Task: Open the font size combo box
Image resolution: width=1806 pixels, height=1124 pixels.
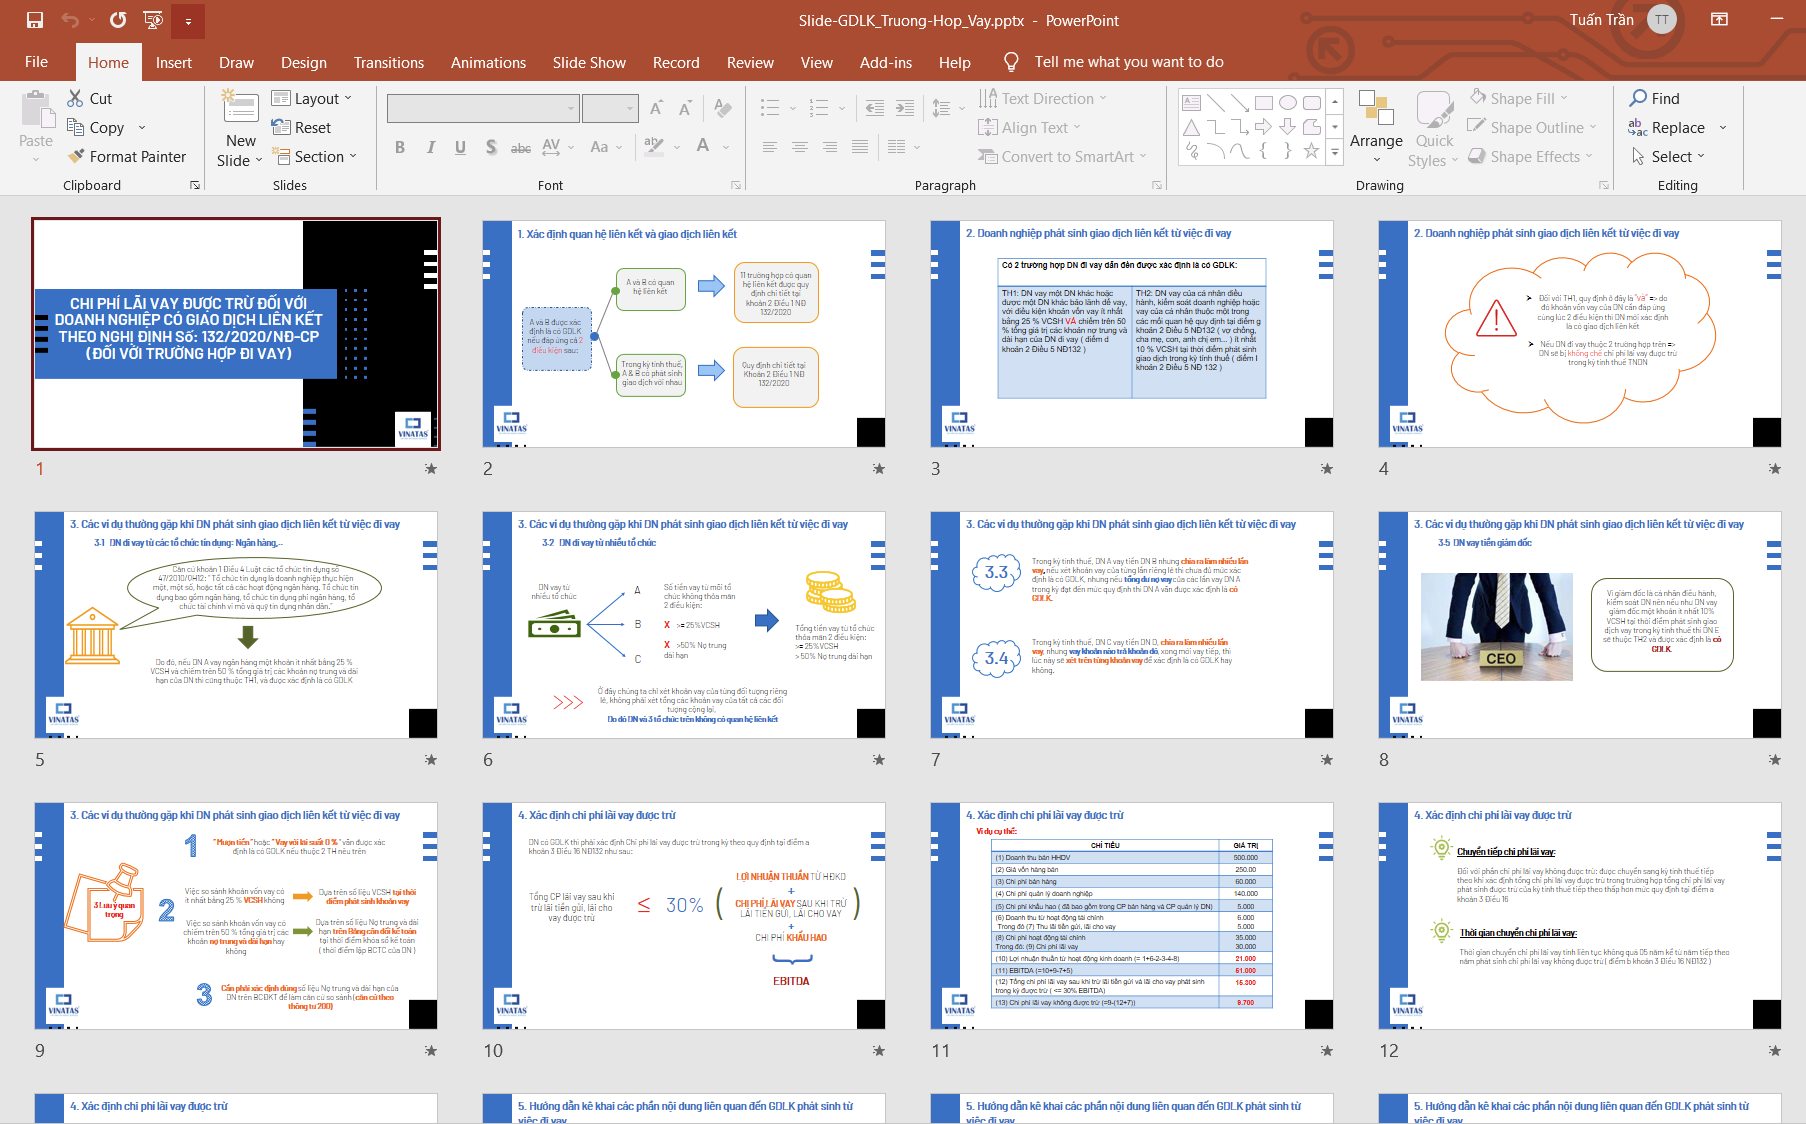Action: click(x=610, y=108)
